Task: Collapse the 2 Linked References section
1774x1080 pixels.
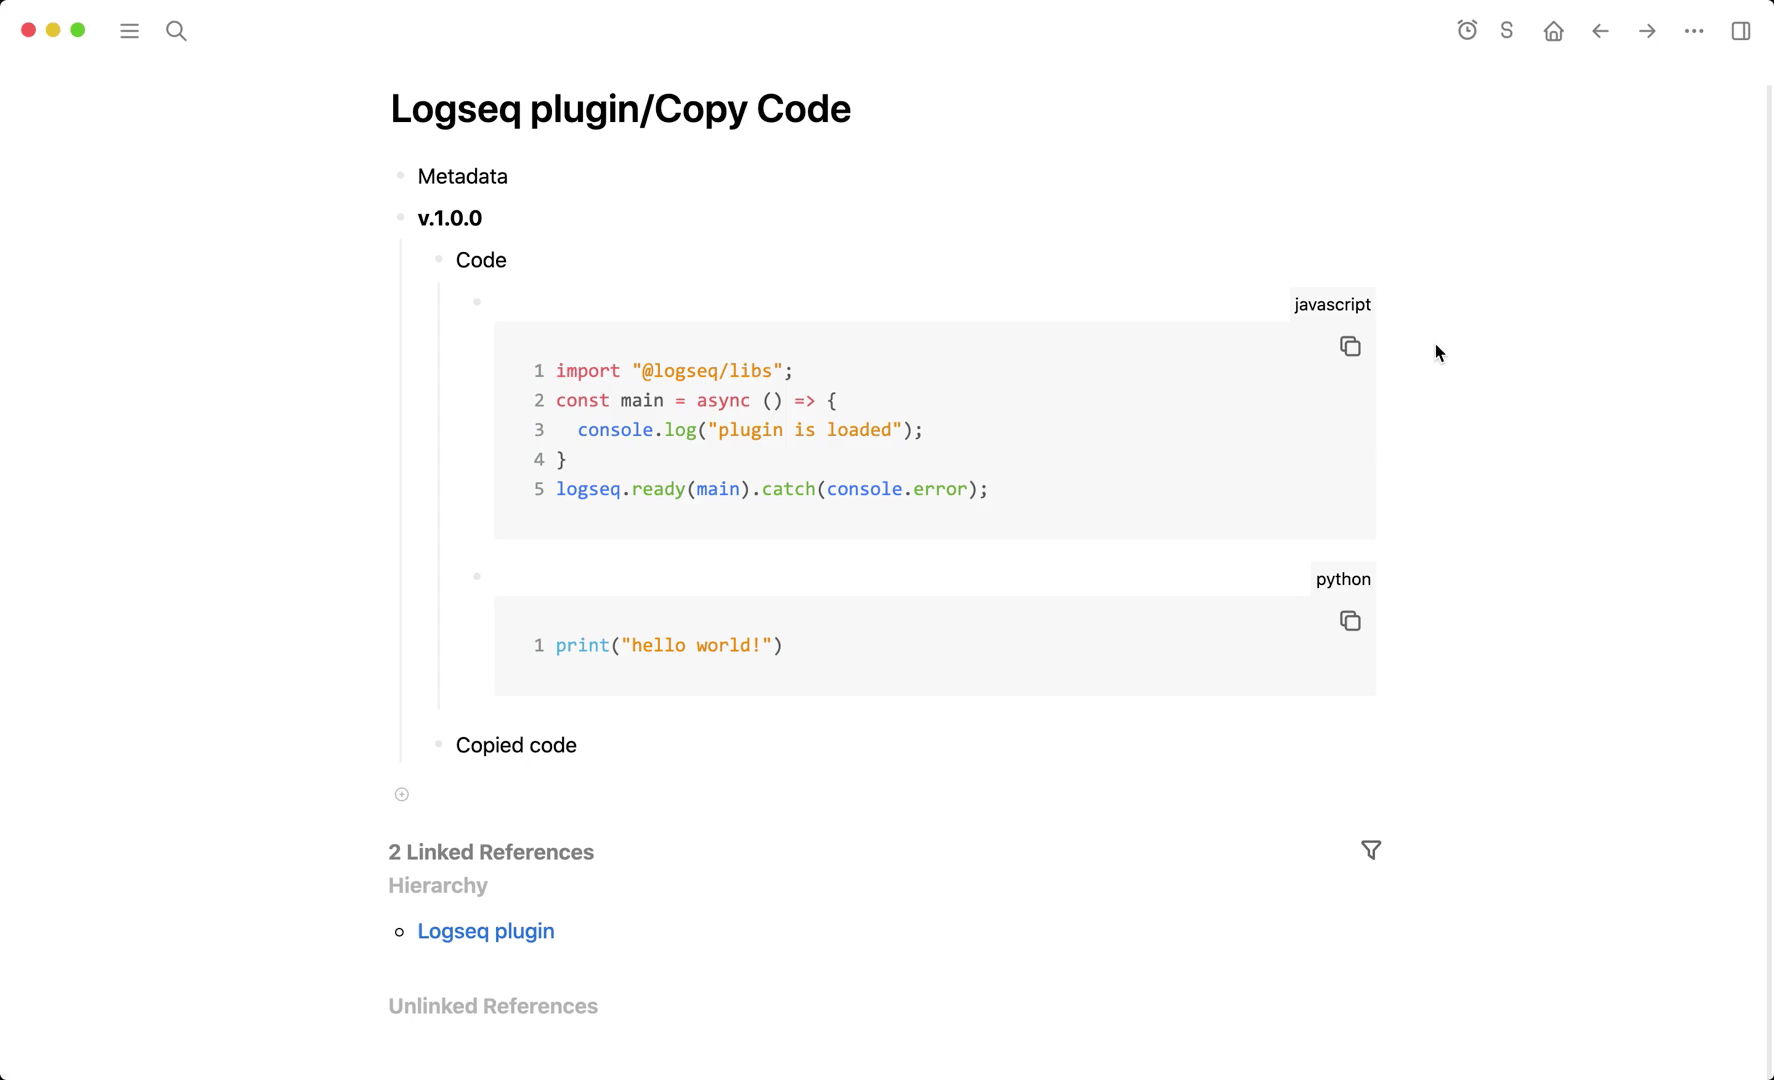Action: coord(491,852)
